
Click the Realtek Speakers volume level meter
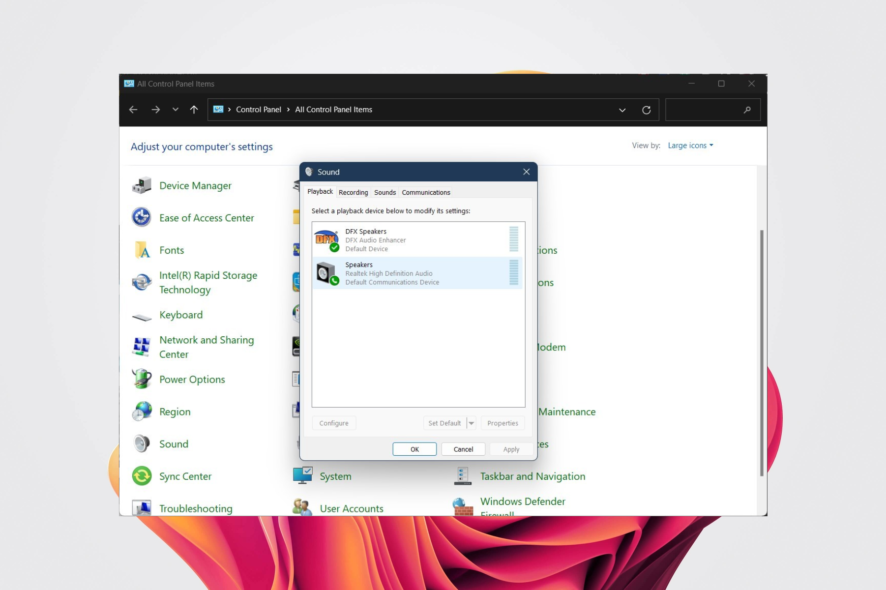pyautogui.click(x=514, y=272)
